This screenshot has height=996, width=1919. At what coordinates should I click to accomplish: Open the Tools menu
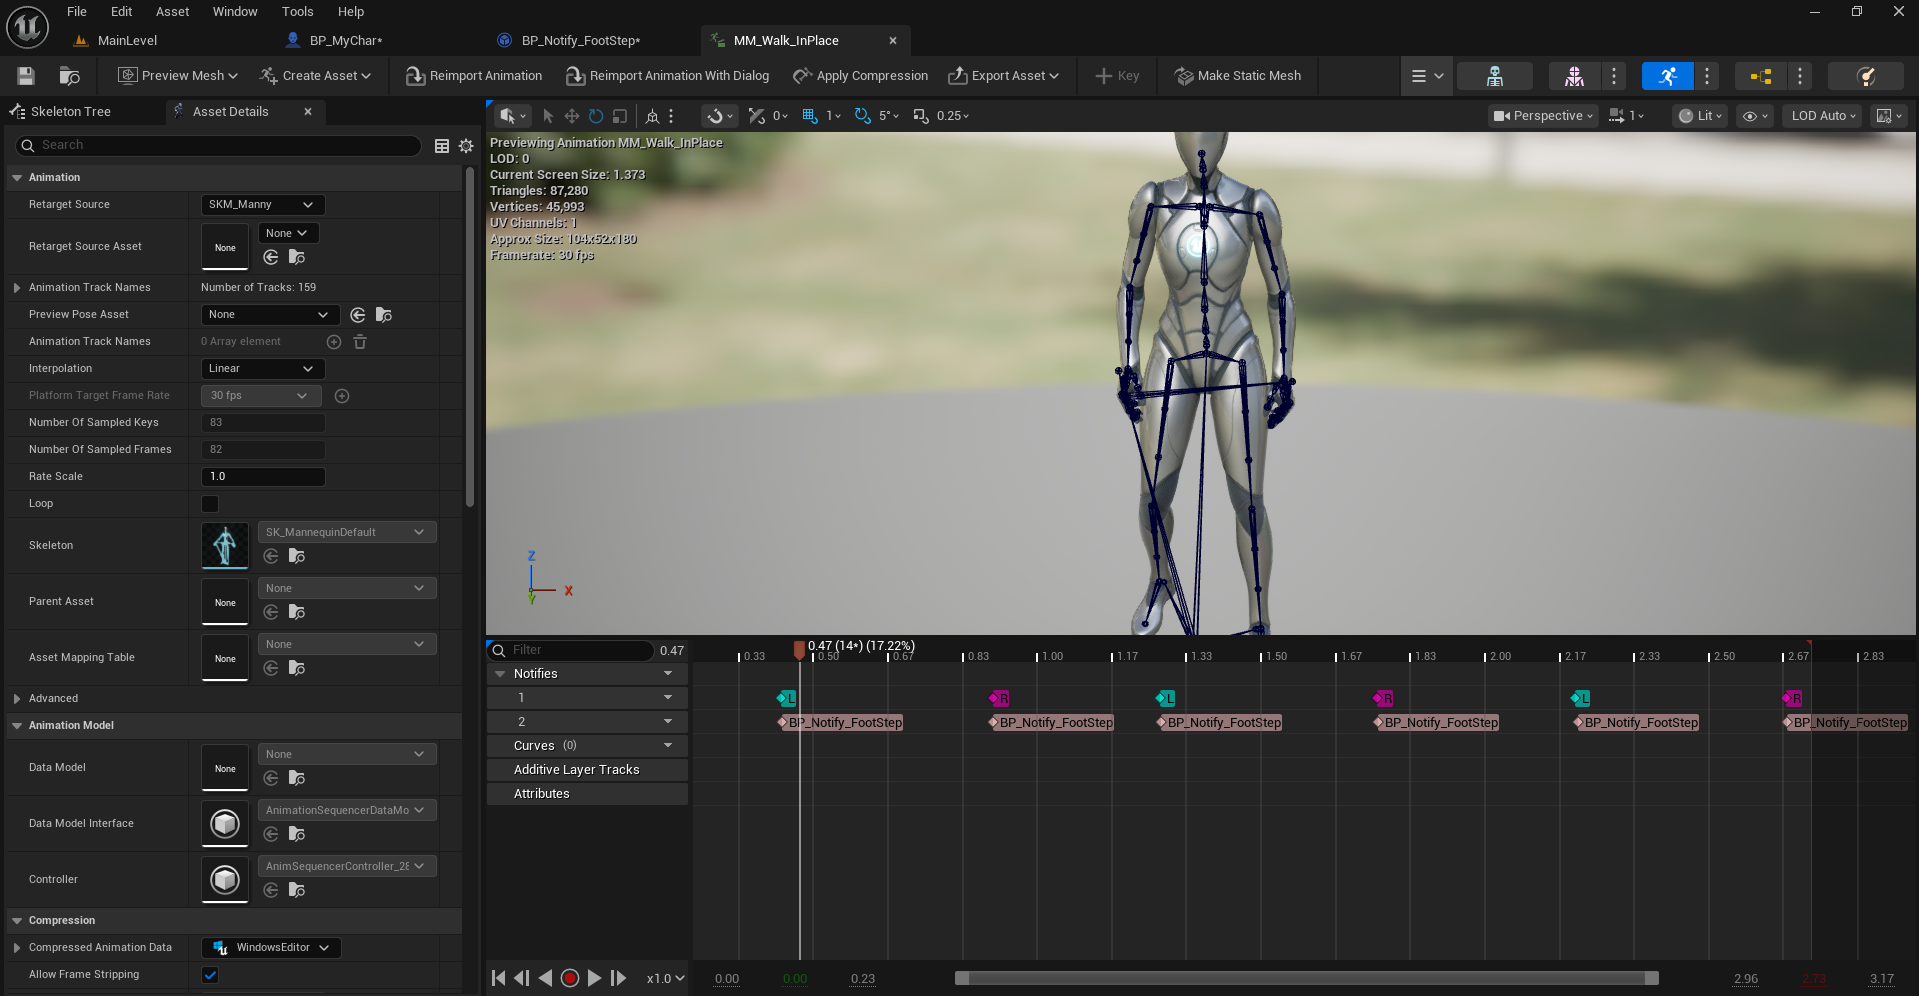[297, 12]
